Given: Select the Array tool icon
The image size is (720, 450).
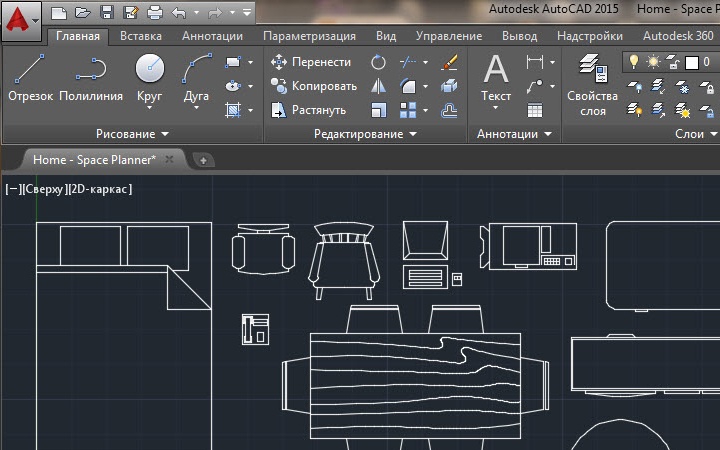Looking at the screenshot, I should coord(408,110).
